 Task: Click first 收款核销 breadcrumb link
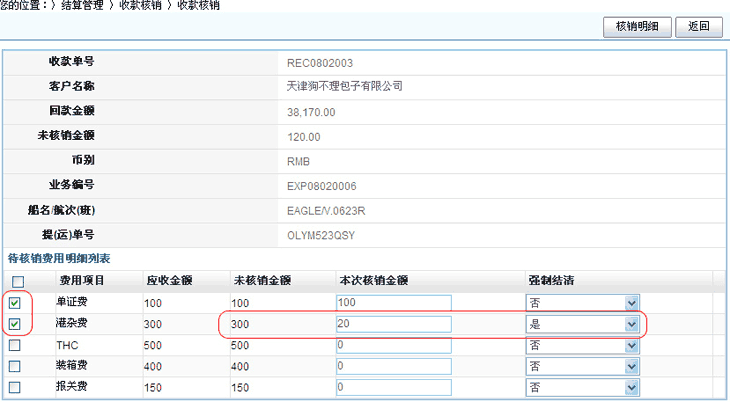[143, 6]
